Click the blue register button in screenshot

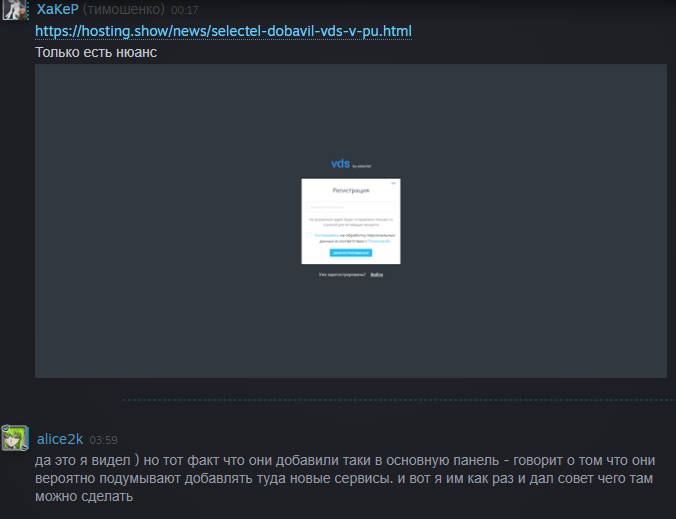pyautogui.click(x=351, y=253)
